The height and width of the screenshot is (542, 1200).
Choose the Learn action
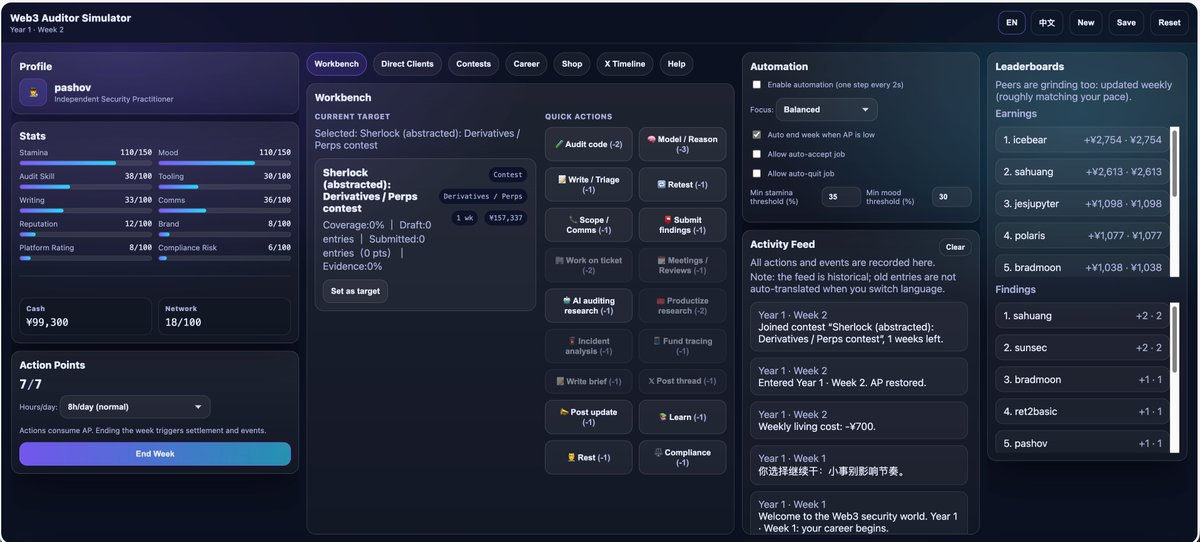[x=682, y=417]
